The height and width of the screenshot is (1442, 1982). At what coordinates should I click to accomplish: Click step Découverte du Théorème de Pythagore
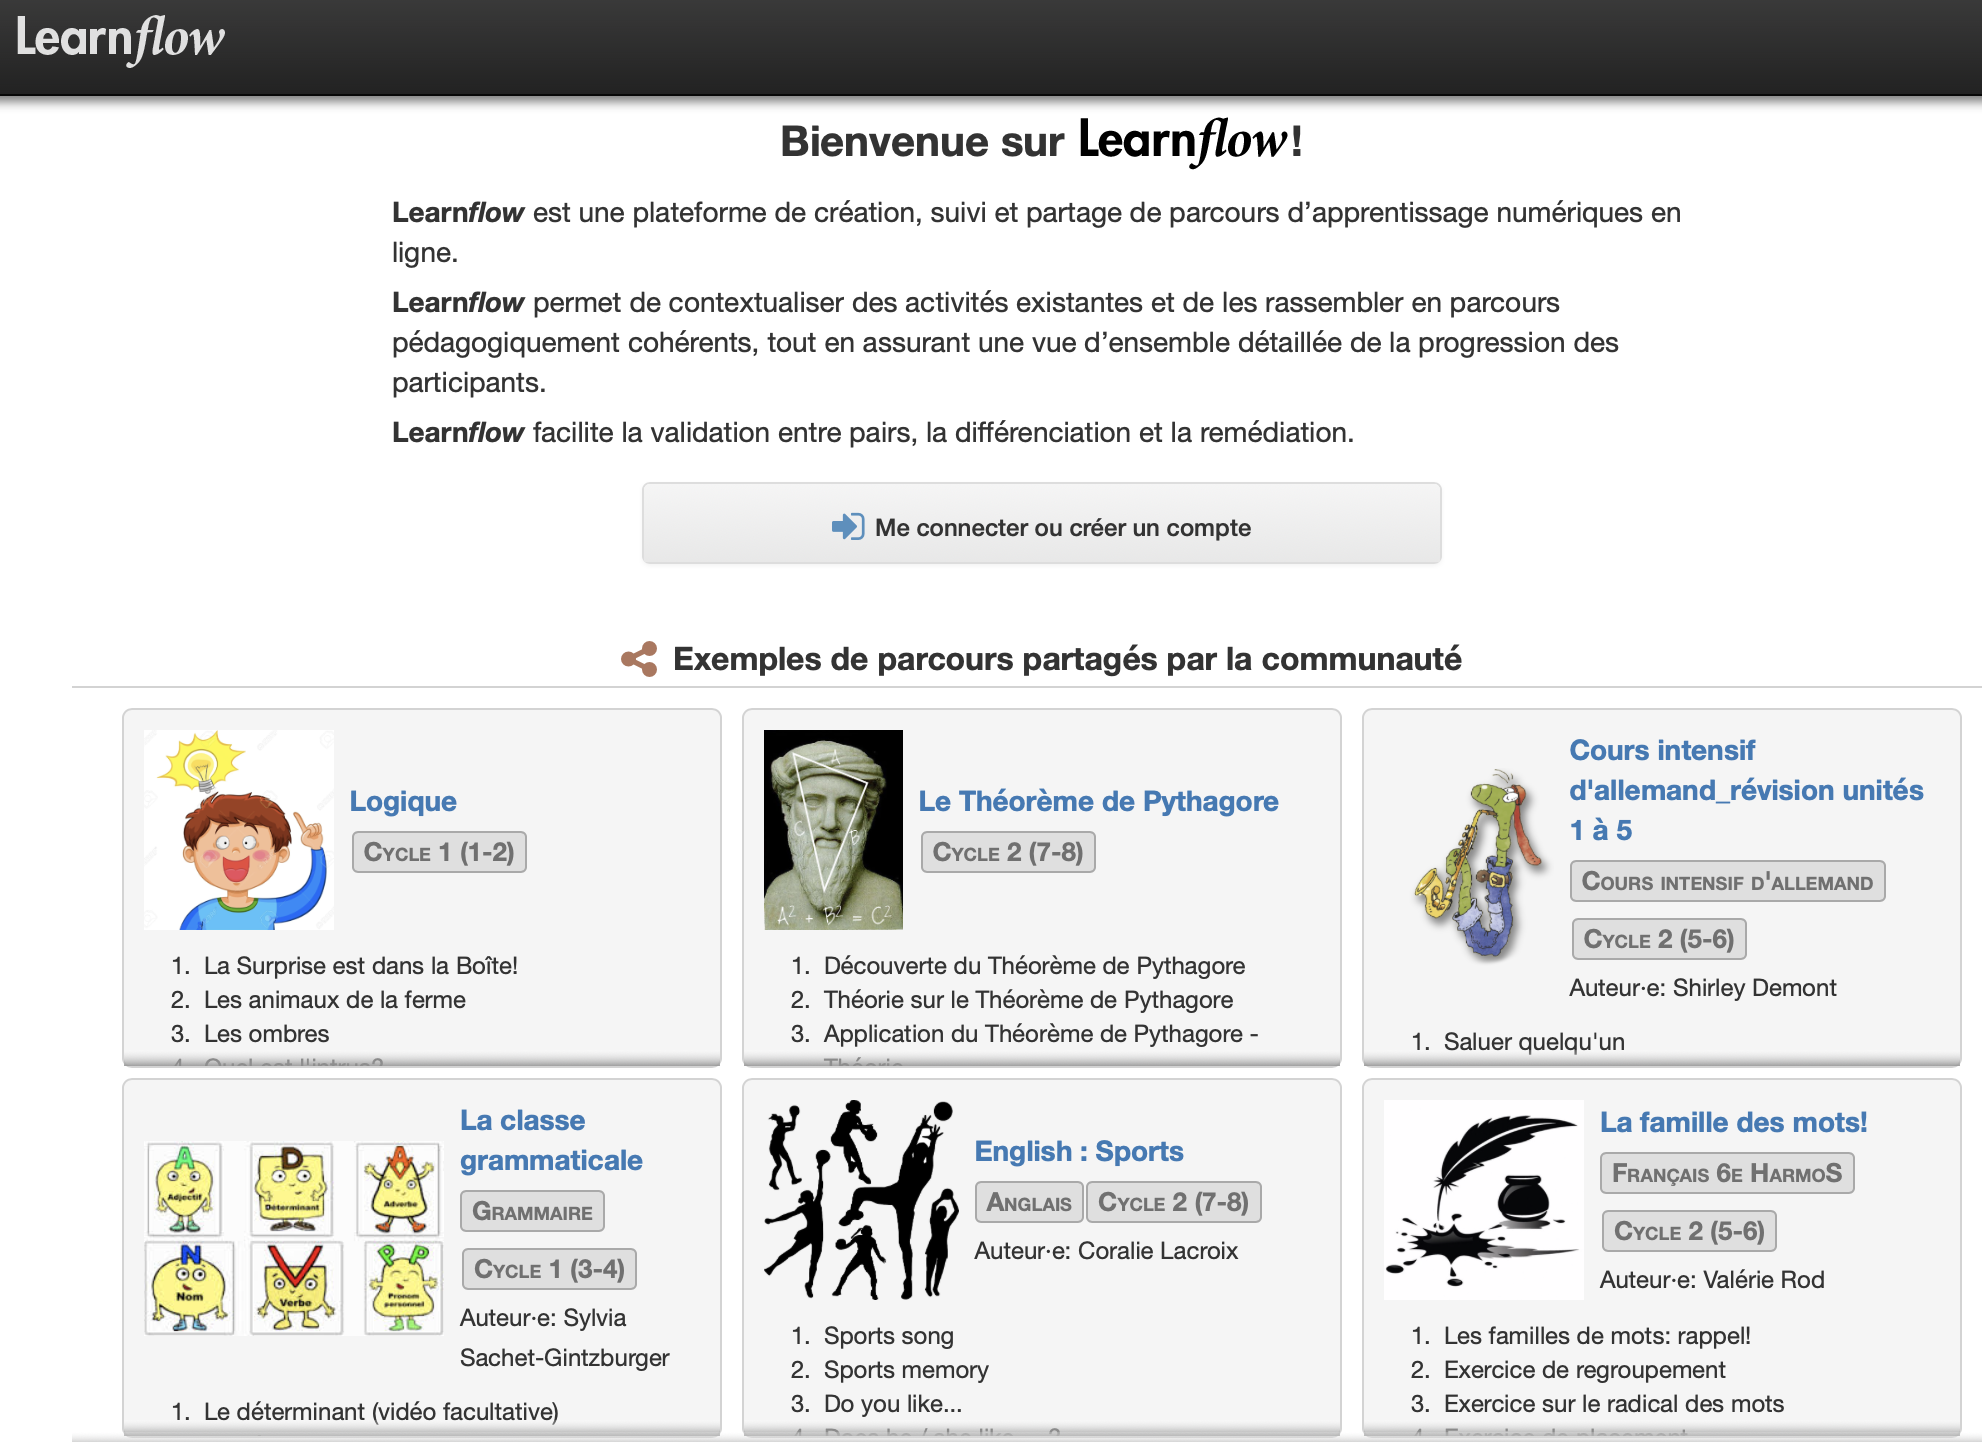pos(1034,966)
